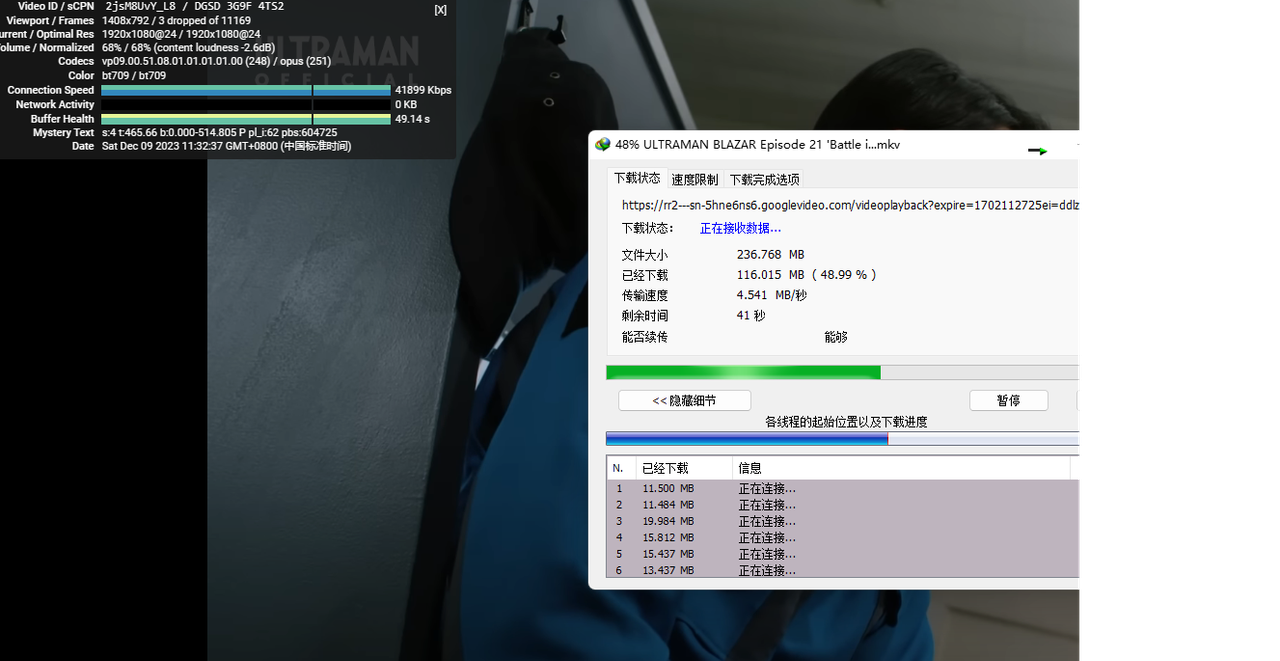Viewport: 1280px width, 661px height.
Task: Click the dialog title '48% ULTRAMAN BLAZAR Episode 21'
Action: pos(757,144)
